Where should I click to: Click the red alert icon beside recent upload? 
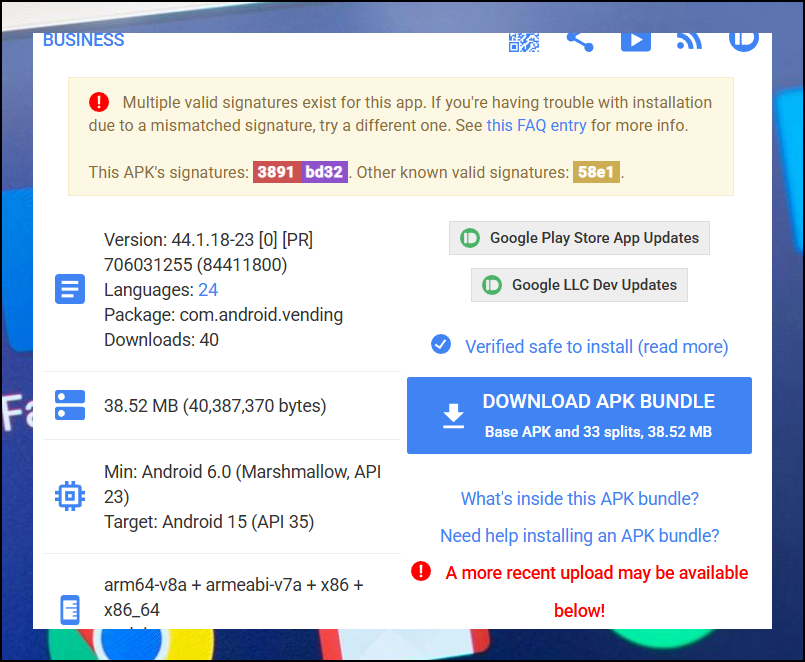click(x=421, y=571)
